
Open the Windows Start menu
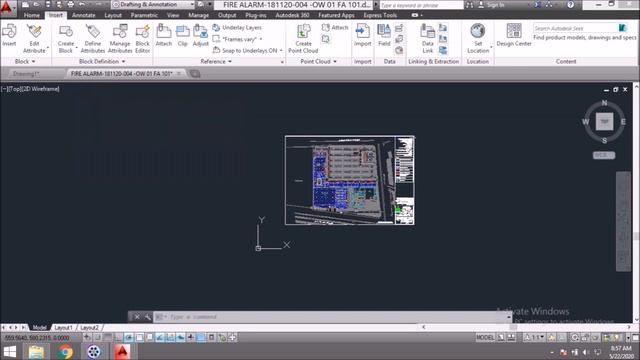pos(9,351)
